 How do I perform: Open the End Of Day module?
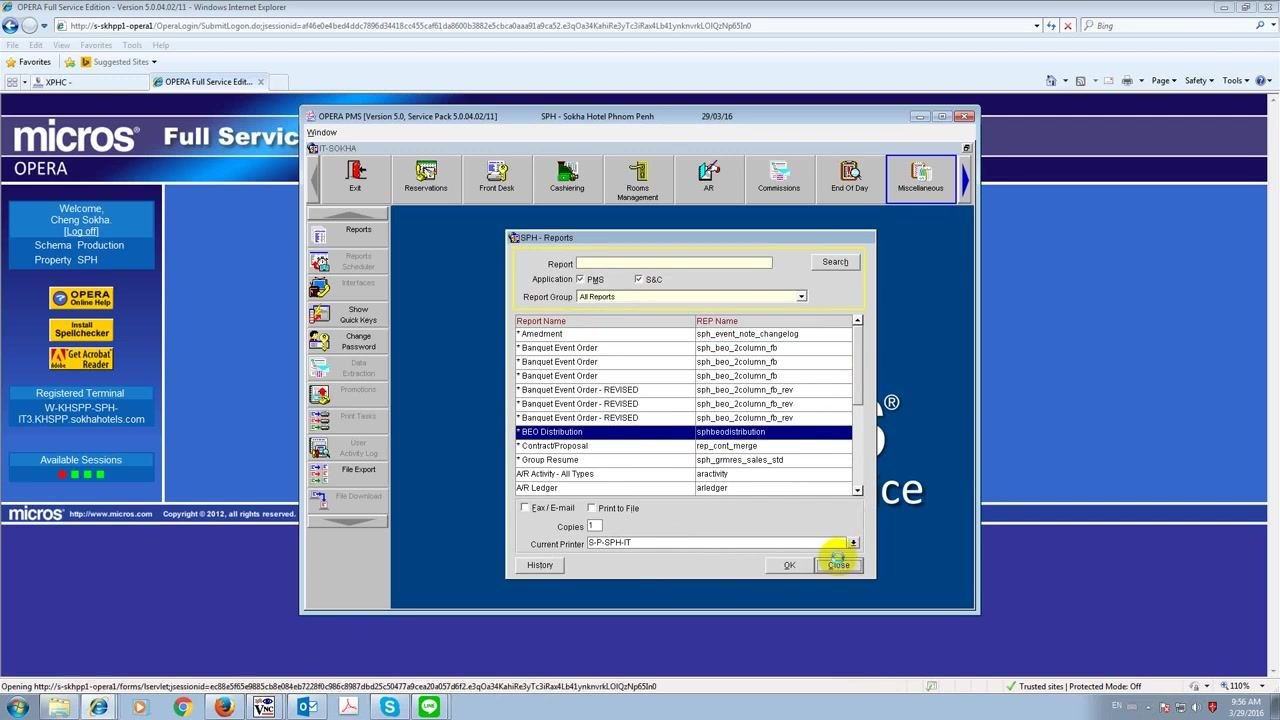click(x=850, y=178)
